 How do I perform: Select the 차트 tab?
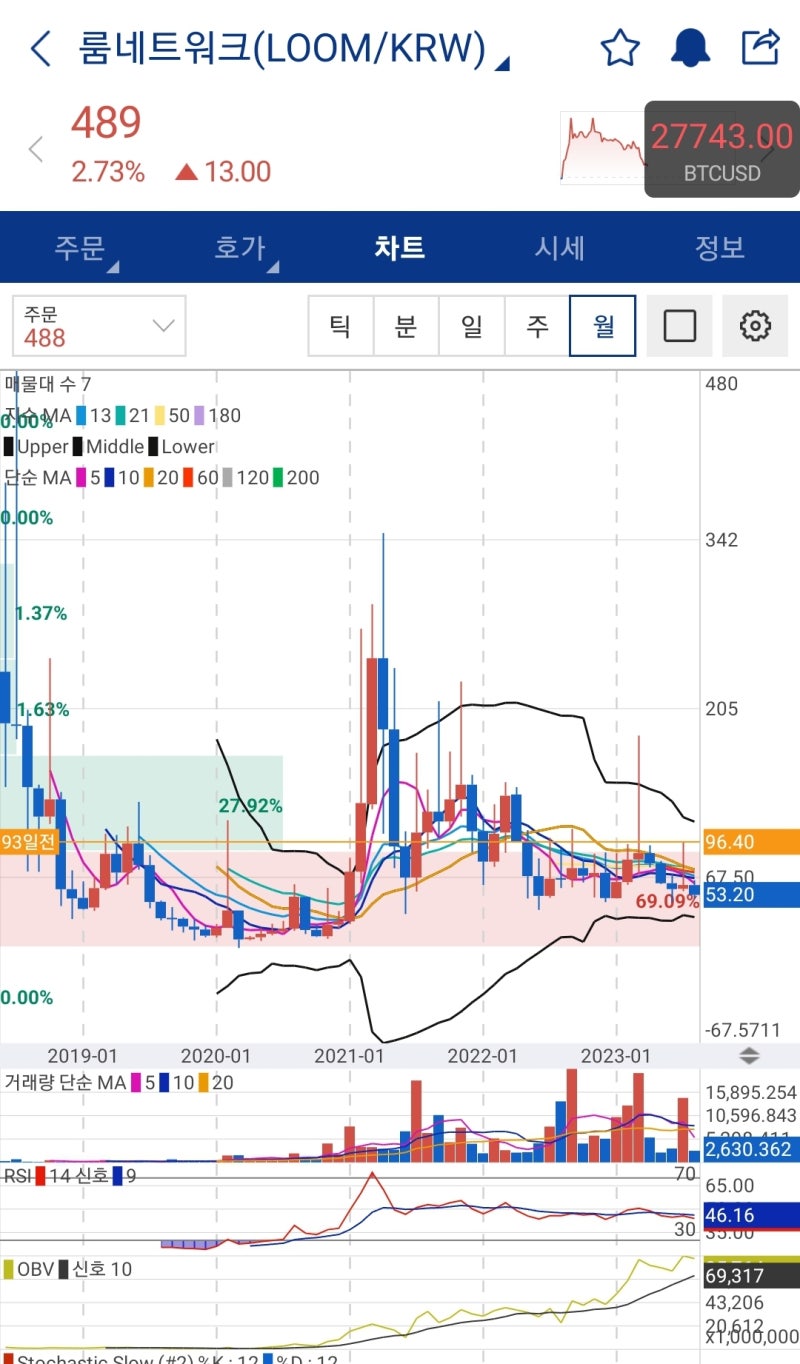[400, 247]
